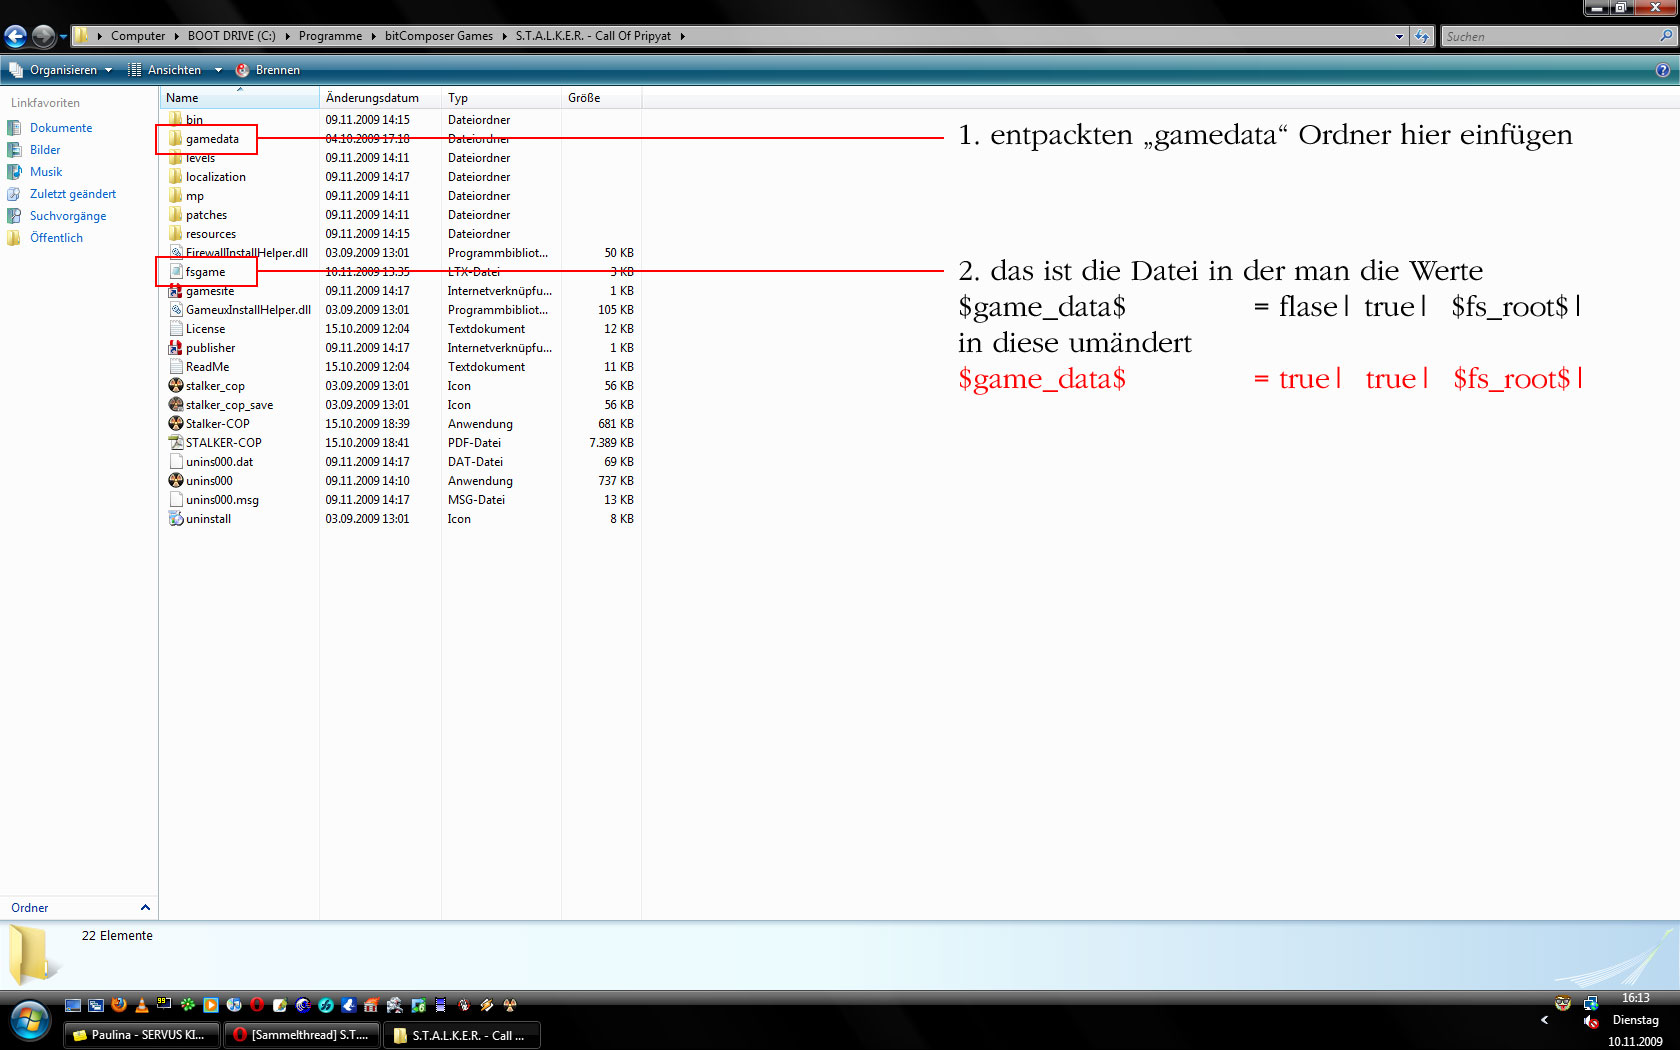Open Explorer help question mark

click(x=1662, y=70)
